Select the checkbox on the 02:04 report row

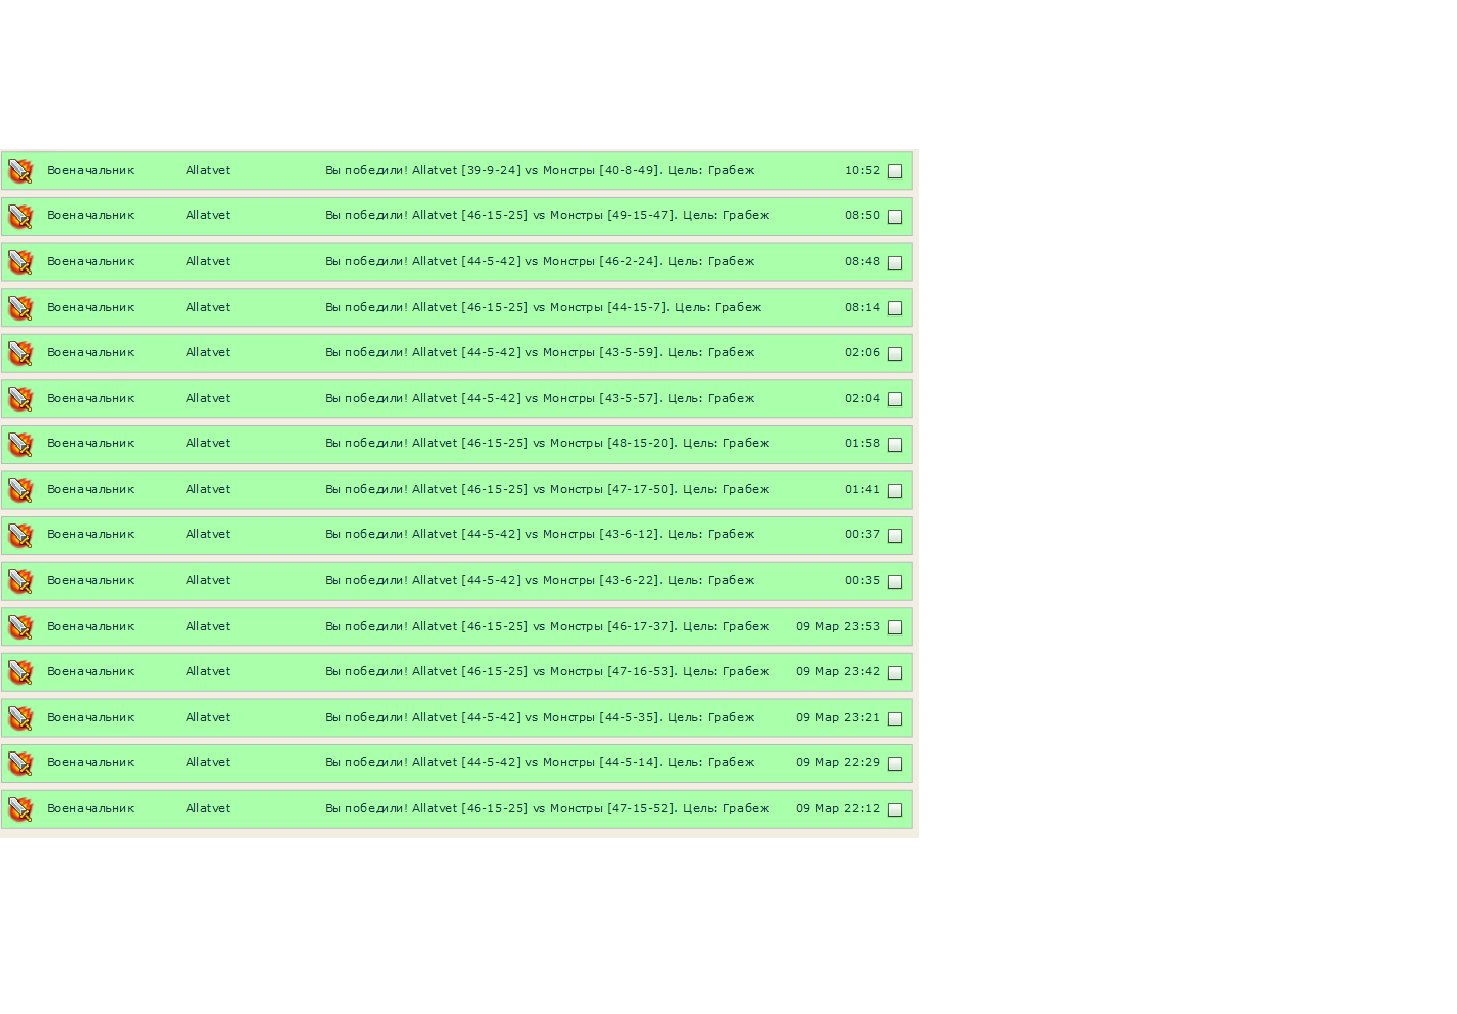[x=895, y=399]
